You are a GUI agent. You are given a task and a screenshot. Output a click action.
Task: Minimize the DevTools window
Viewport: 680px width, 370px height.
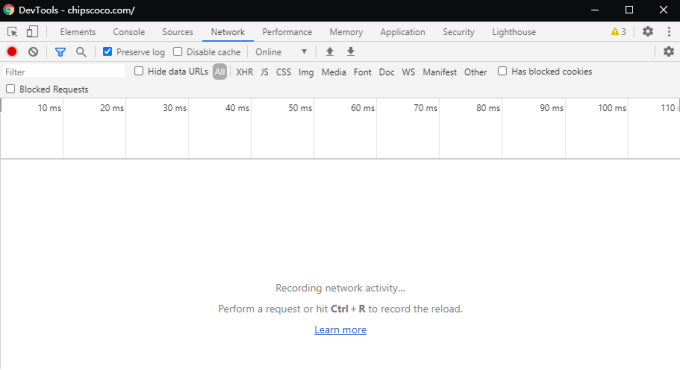coord(595,10)
